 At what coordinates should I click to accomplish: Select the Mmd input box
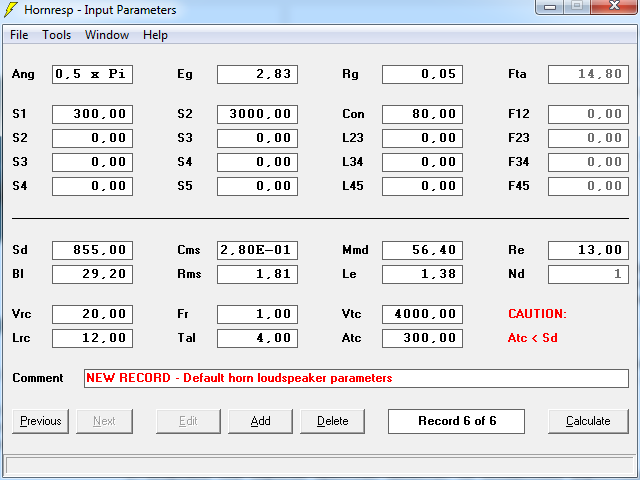pyautogui.click(x=422, y=250)
